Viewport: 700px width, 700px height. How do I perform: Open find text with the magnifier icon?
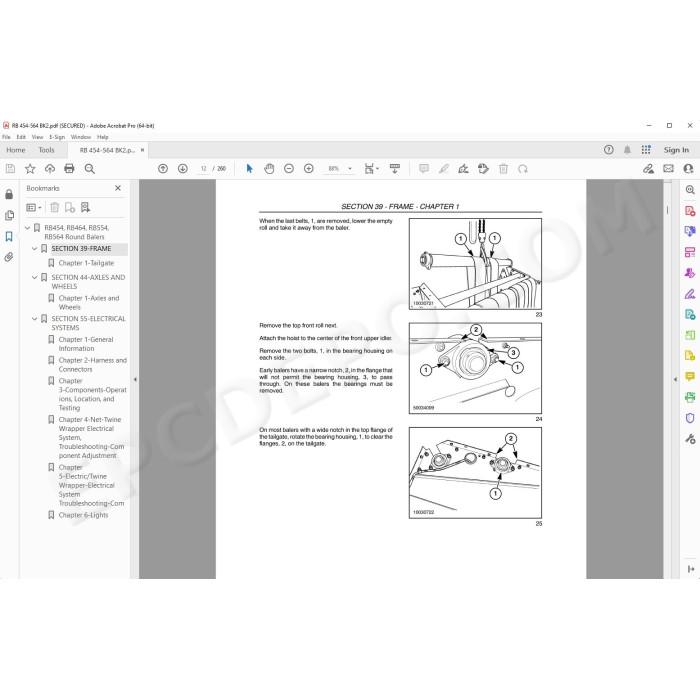(89, 169)
